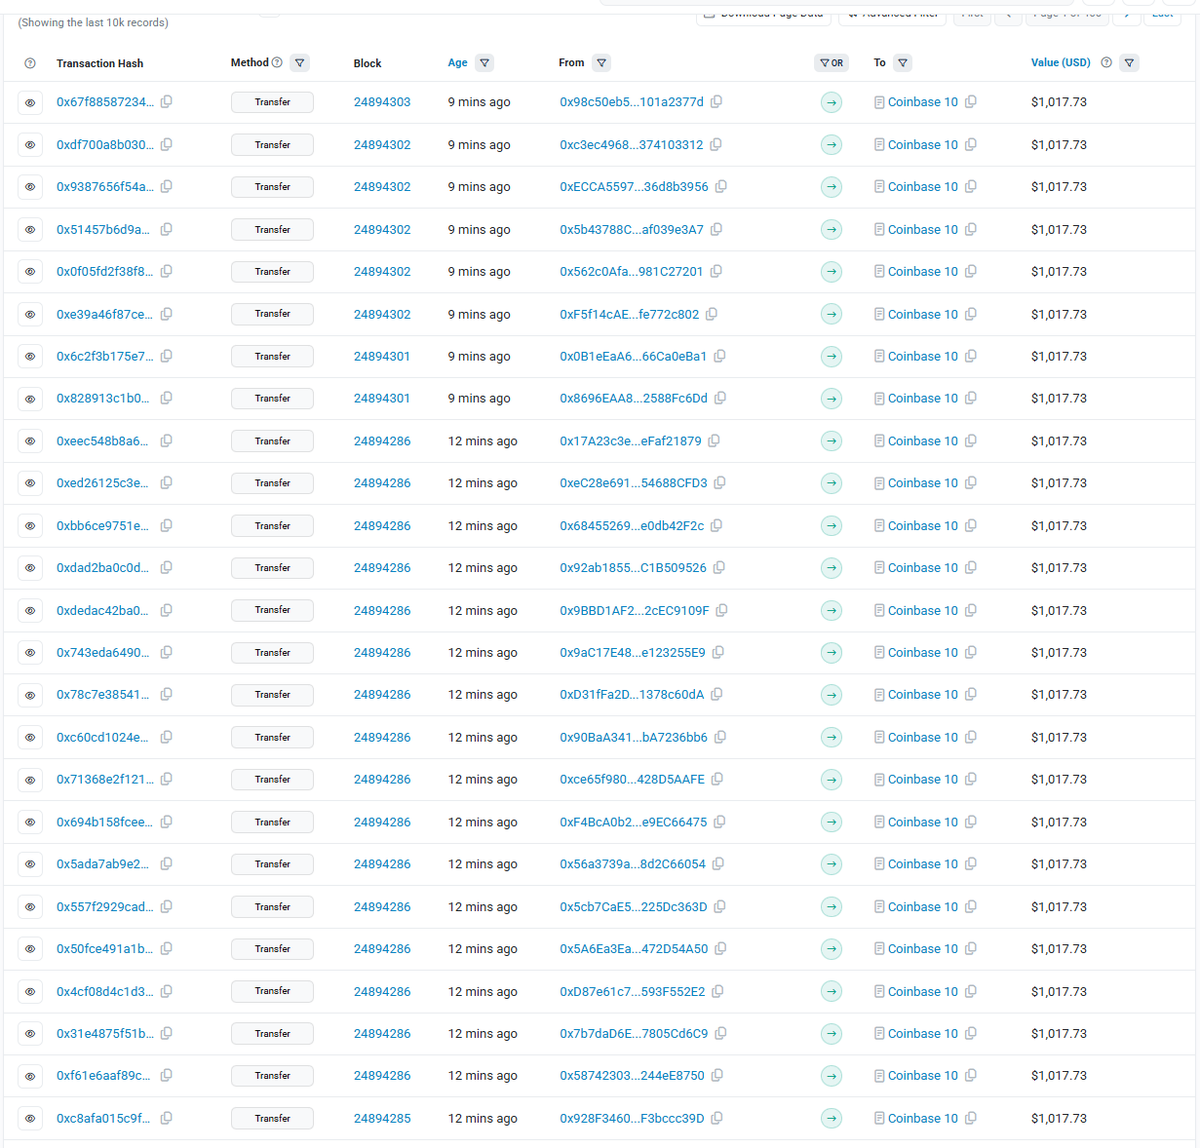Screen dimensions: 1200x1148
Task: Open block 24894301 in 0x6c2f3b175e7 row
Action: tap(382, 356)
